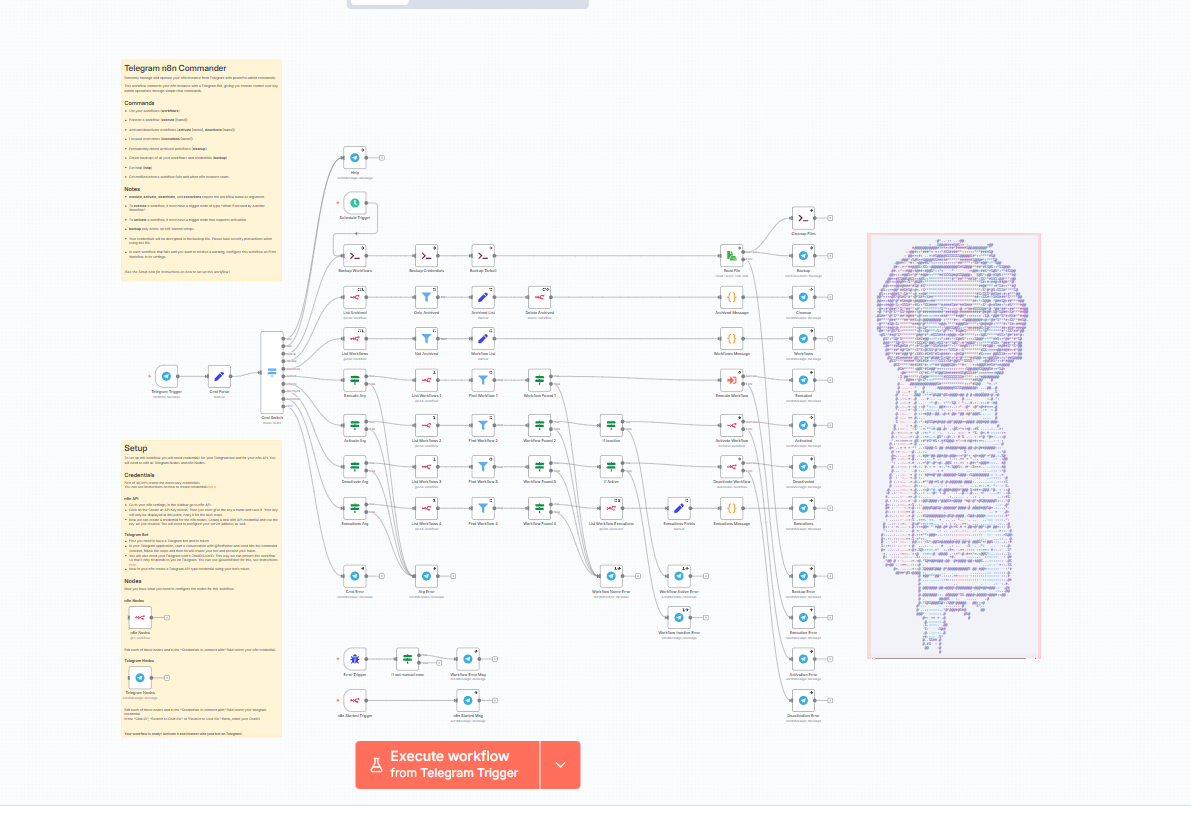Select the Error Trigger bug node
1191x831 pixels.
click(x=355, y=659)
